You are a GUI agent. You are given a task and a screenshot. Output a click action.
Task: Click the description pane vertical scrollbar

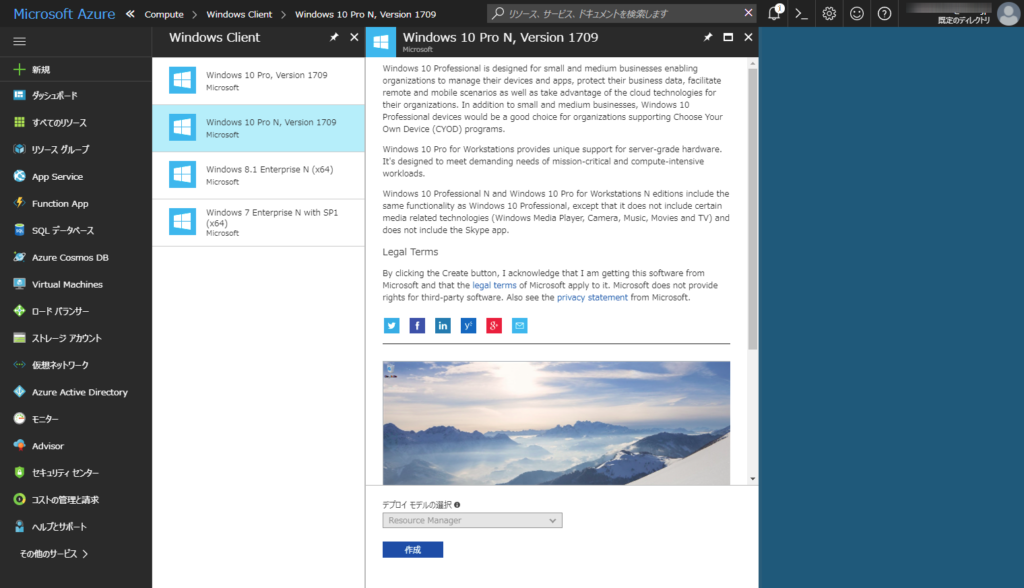(752, 209)
